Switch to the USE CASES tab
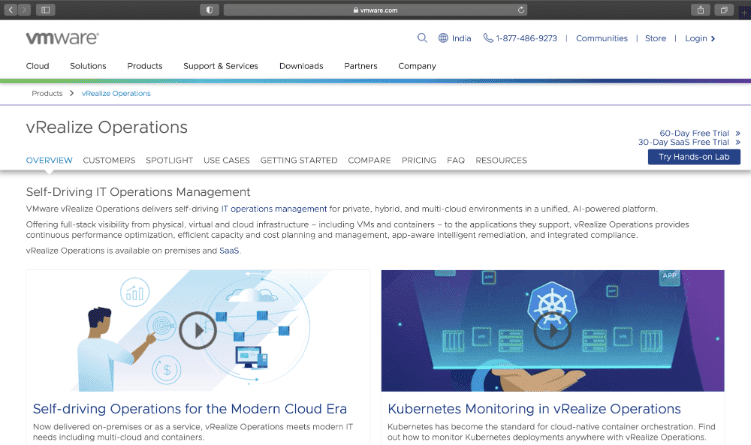This screenshot has width=751, height=445. tap(227, 160)
